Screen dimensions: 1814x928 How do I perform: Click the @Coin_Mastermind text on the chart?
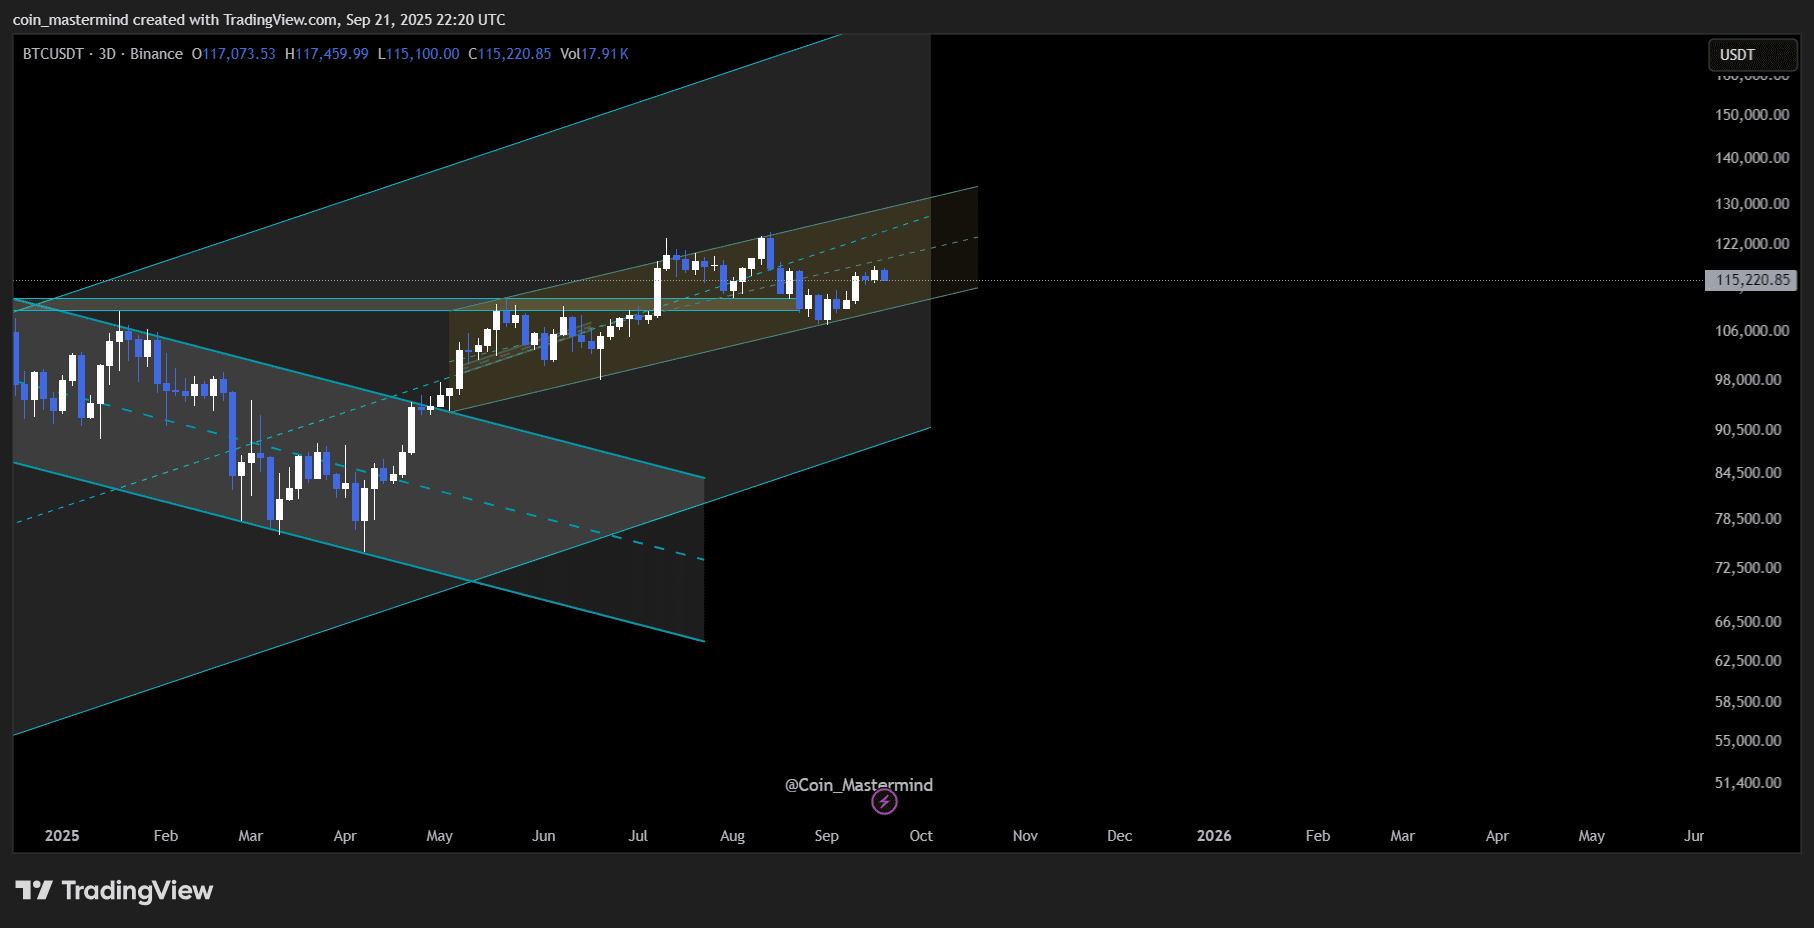coord(859,785)
